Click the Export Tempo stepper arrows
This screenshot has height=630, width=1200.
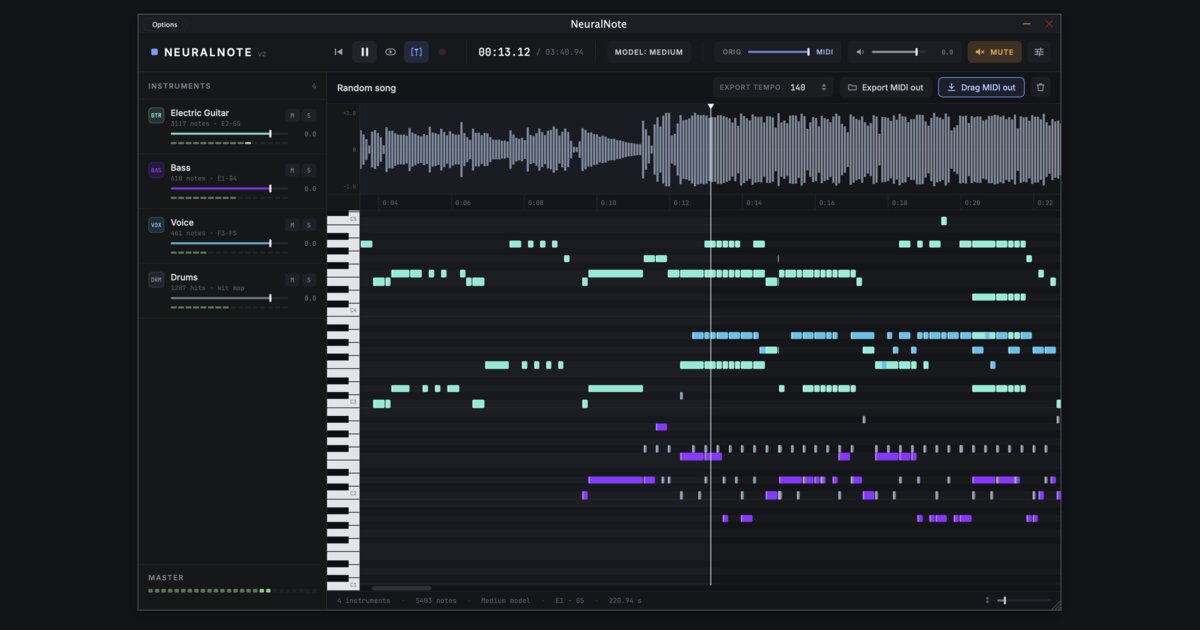pos(824,87)
